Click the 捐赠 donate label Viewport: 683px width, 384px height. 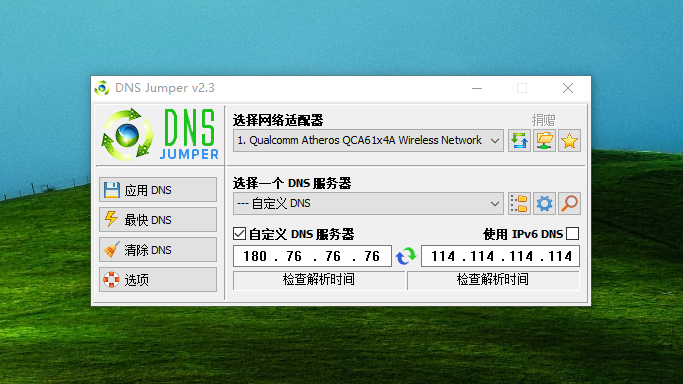[x=543, y=120]
